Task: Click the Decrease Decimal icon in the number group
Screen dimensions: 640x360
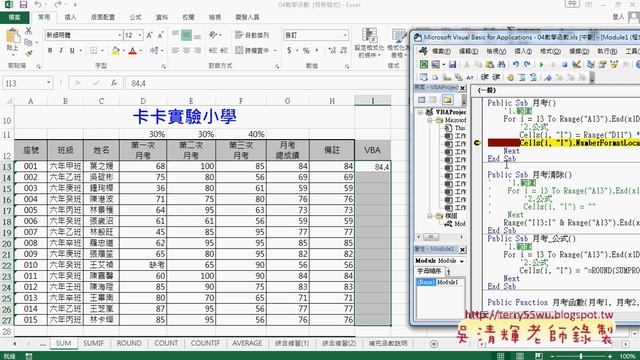Action: (x=344, y=51)
